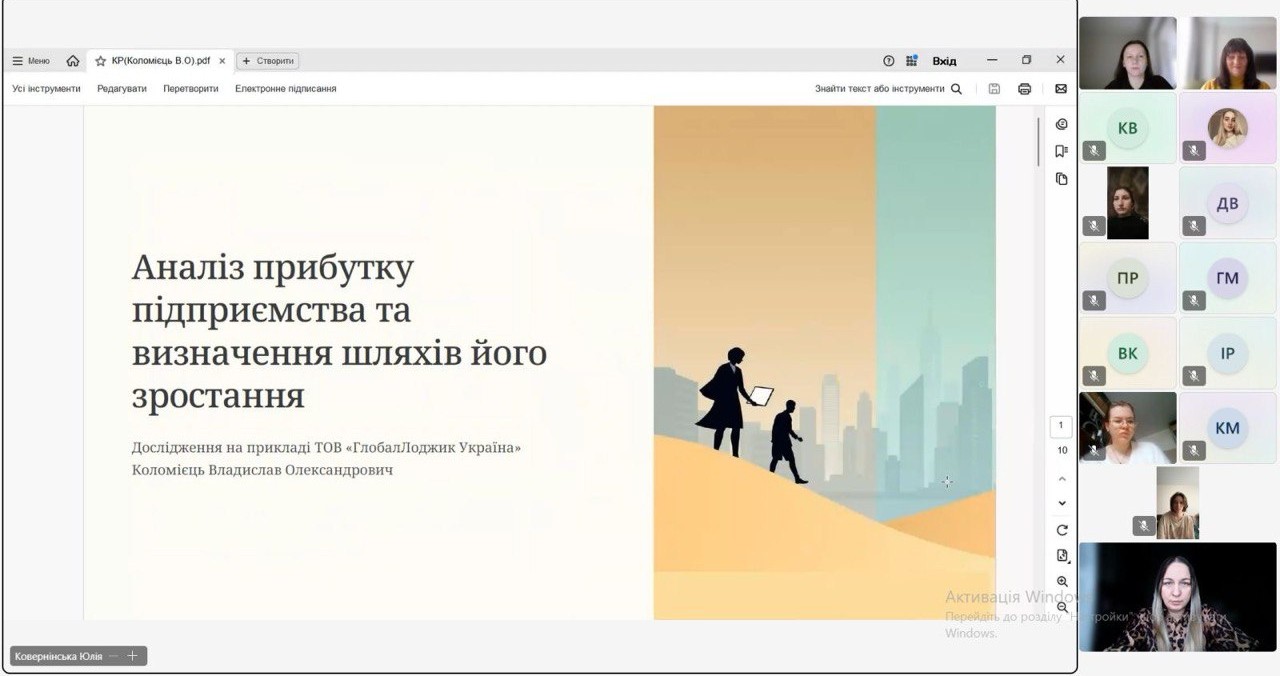Viewport: 1280px width, 676px height.
Task: Star the КР(Коломієць В.О).pdf tab as favorite
Action: click(100, 61)
